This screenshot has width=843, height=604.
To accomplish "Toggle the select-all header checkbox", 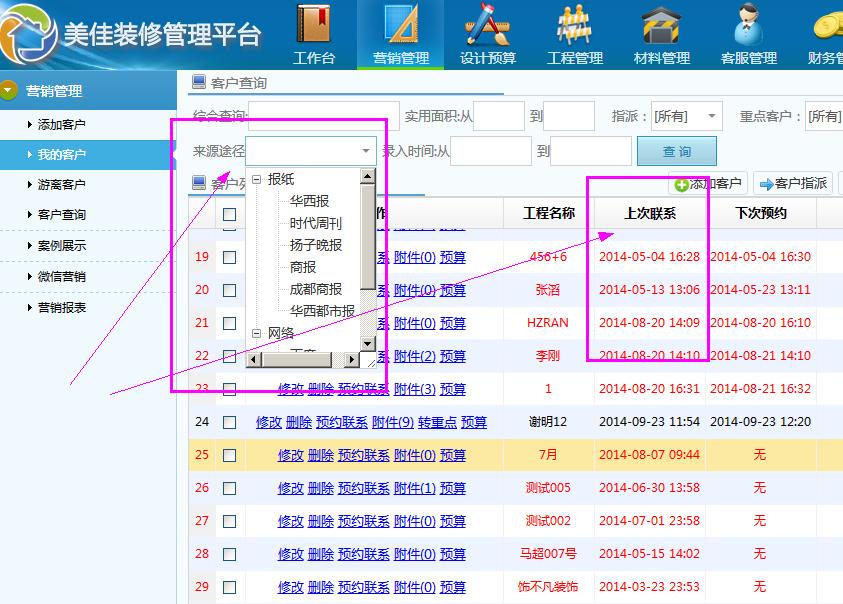I will (x=229, y=214).
